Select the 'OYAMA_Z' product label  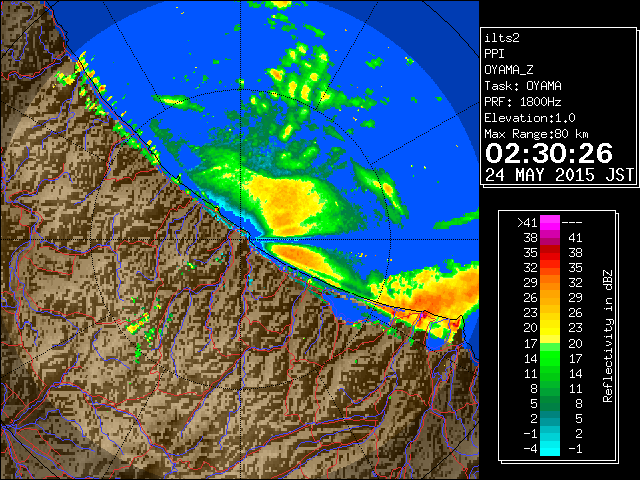(509, 70)
